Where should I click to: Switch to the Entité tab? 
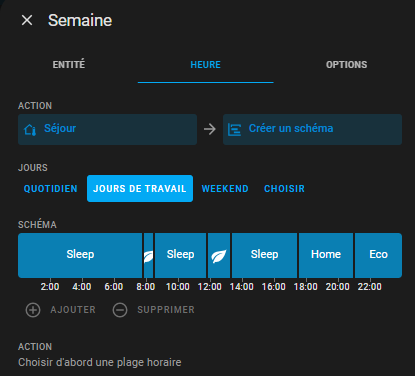(69, 65)
